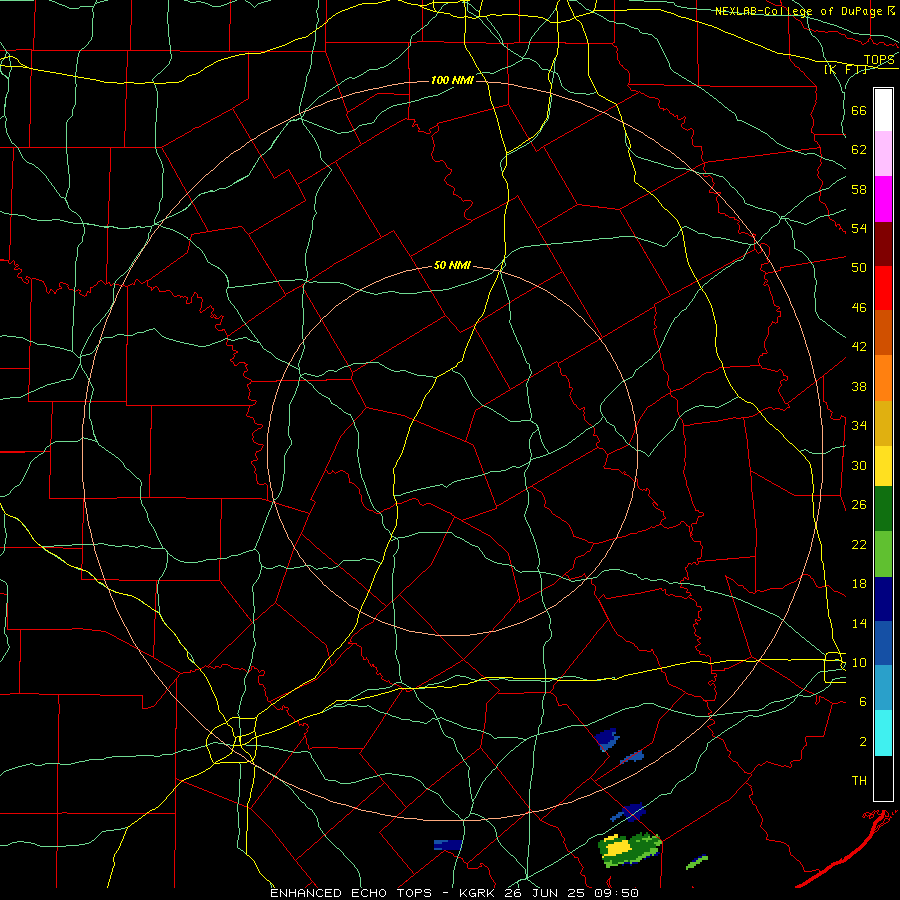Pick the magenta 58 kft legend swatch
The image size is (900, 900).
883,199
